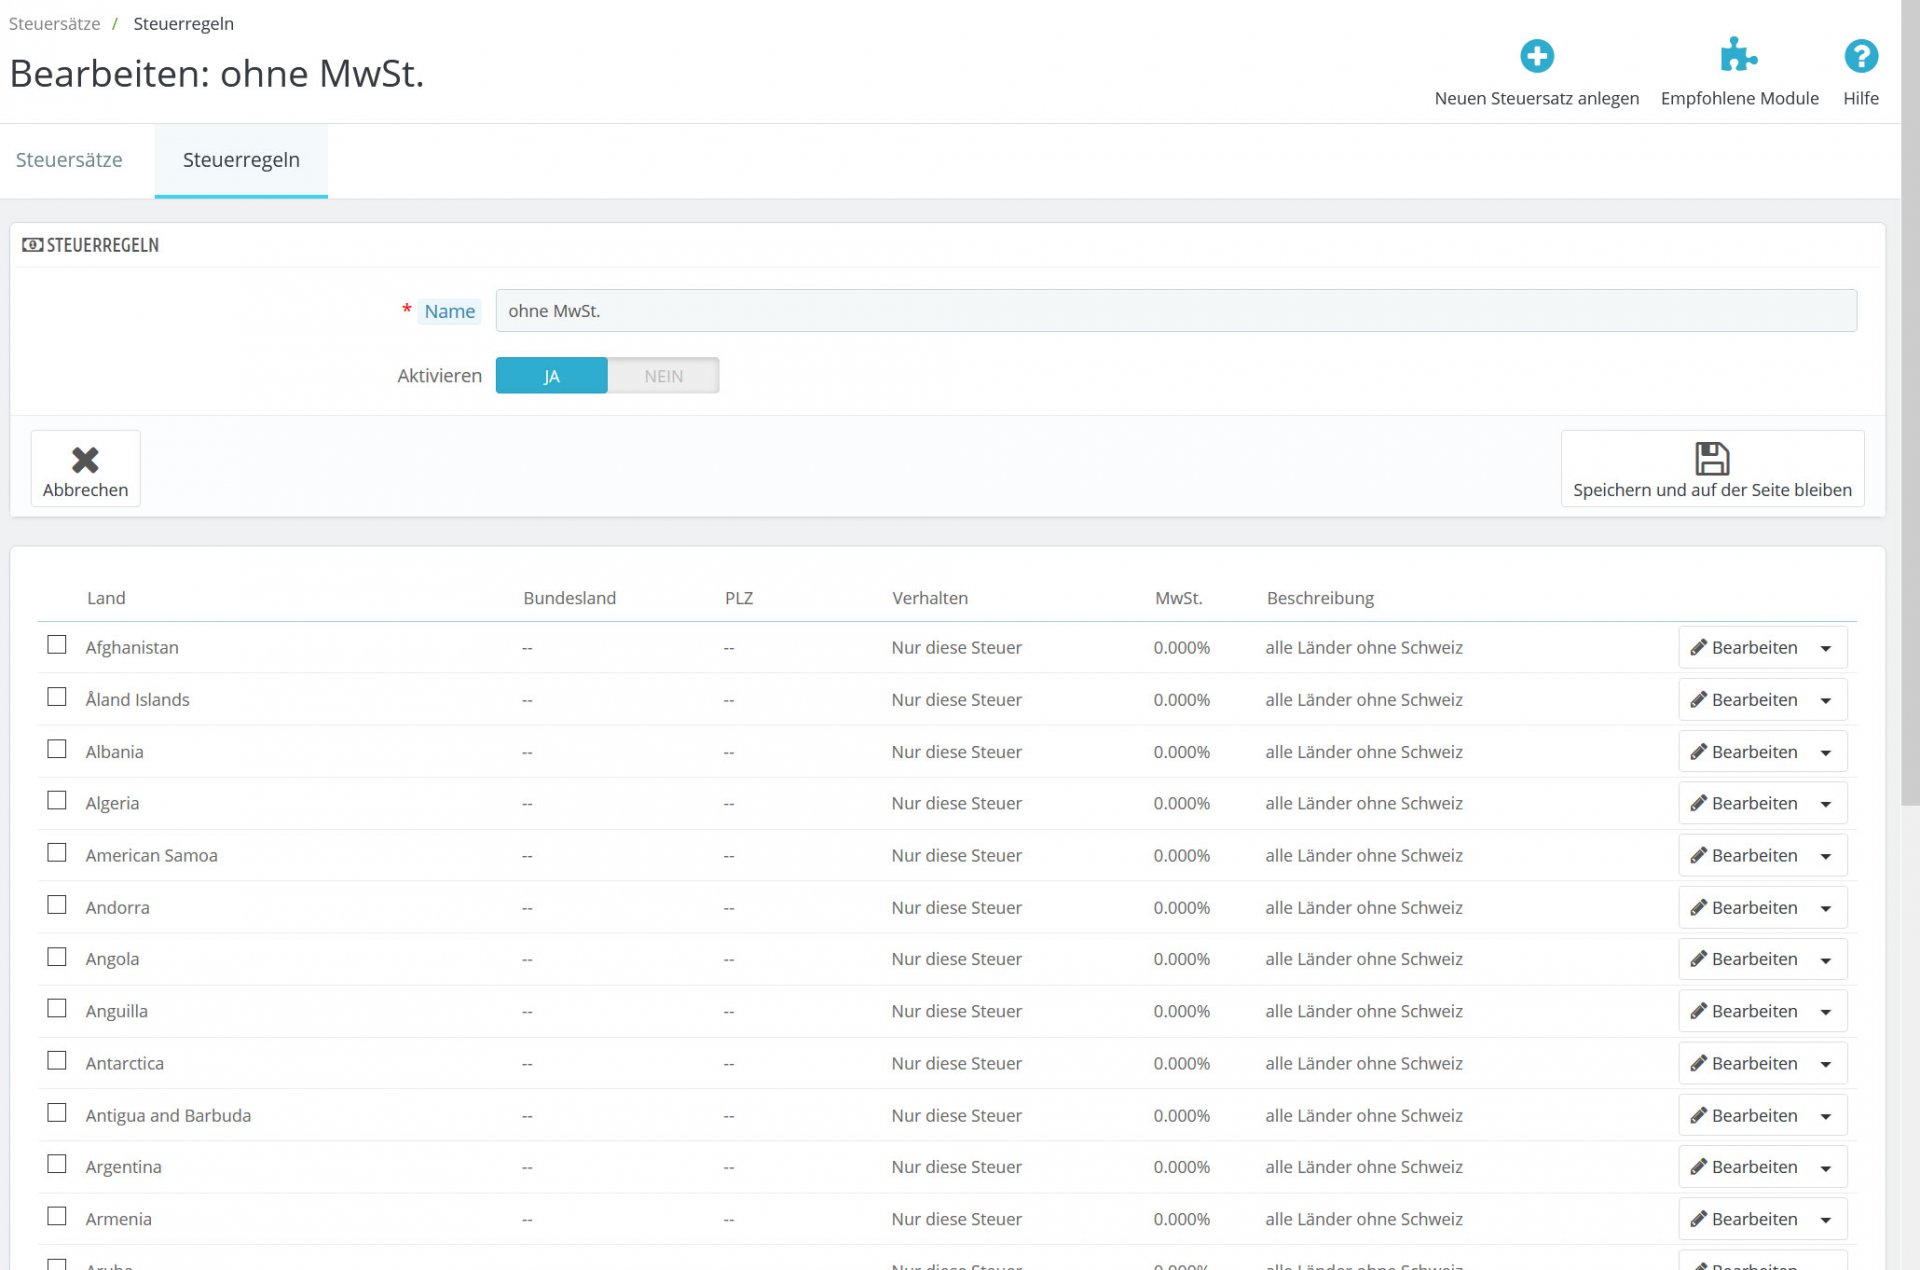Select the Steuerregeln tab
Screen dimensions: 1920x1270
click(x=241, y=160)
